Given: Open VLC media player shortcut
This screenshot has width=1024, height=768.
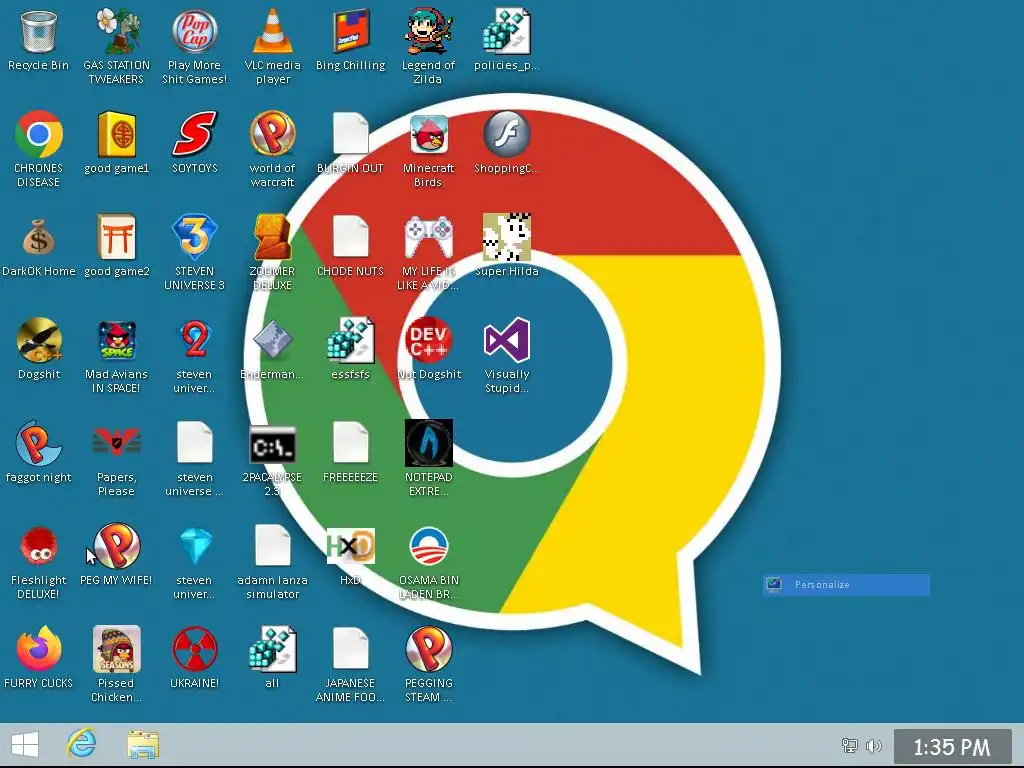Looking at the screenshot, I should 272,31.
